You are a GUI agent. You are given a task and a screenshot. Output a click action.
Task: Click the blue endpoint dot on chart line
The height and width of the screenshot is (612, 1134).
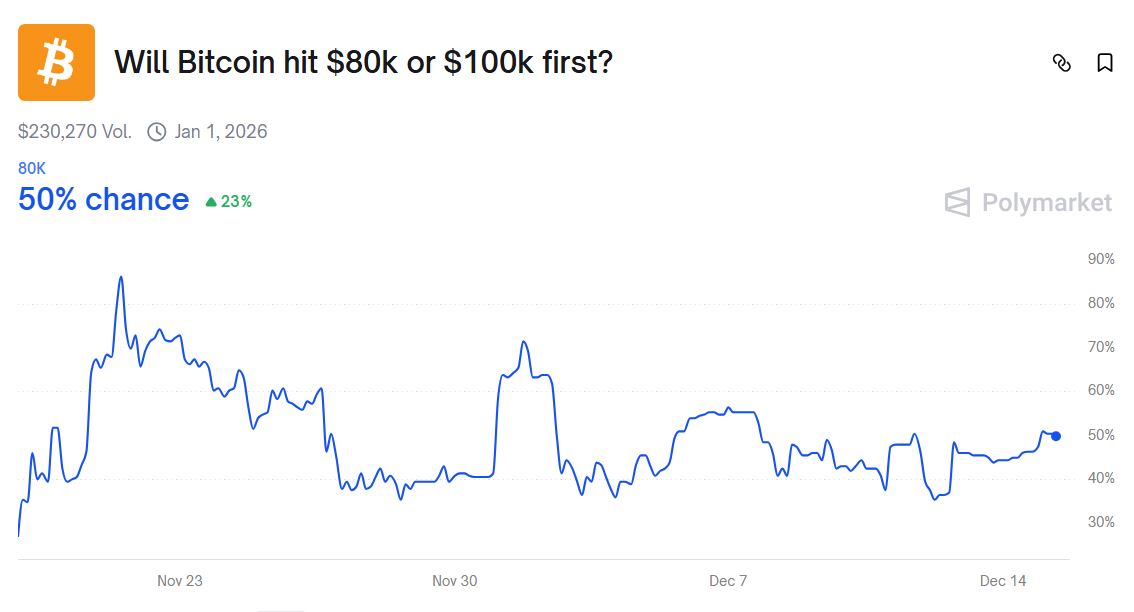tap(1056, 436)
